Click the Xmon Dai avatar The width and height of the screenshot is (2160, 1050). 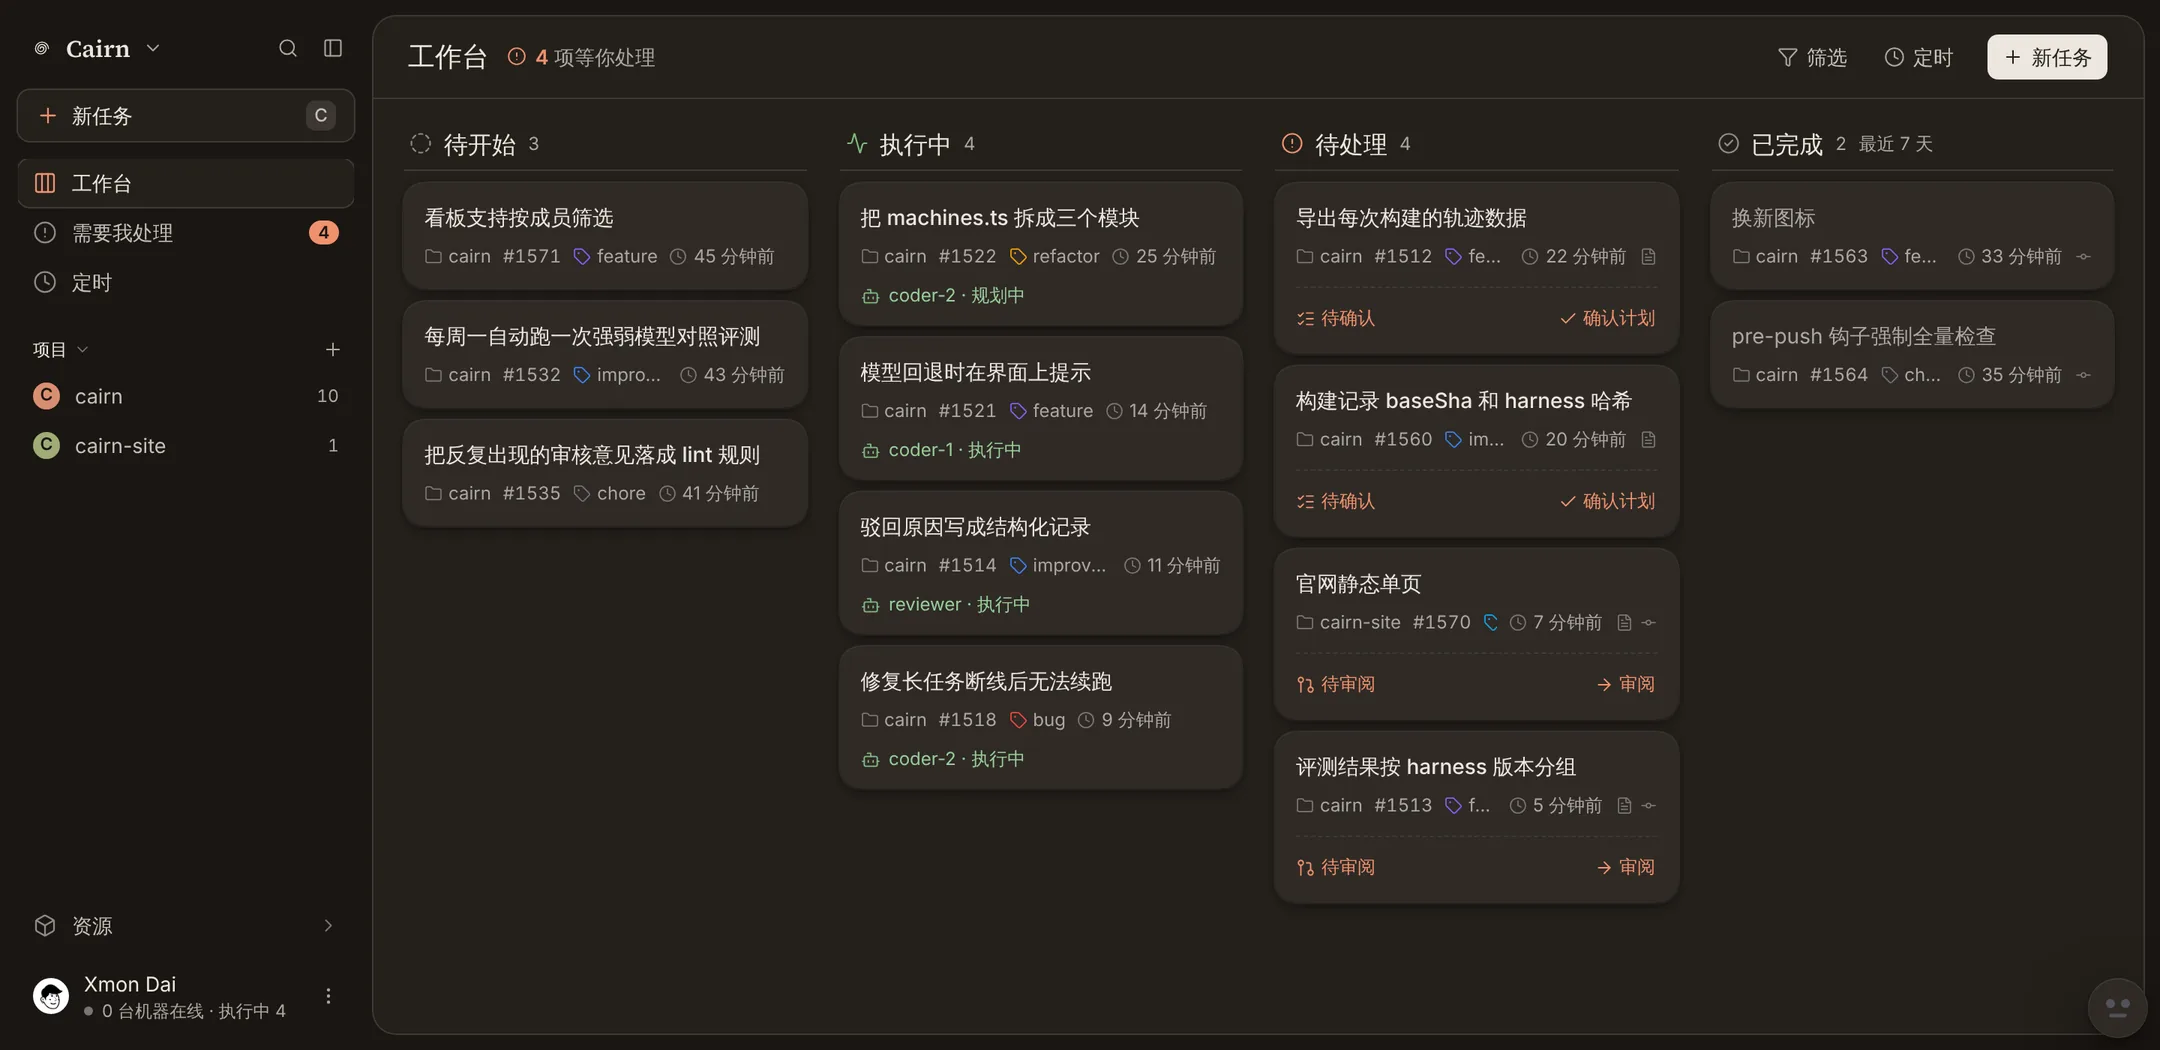pyautogui.click(x=51, y=996)
